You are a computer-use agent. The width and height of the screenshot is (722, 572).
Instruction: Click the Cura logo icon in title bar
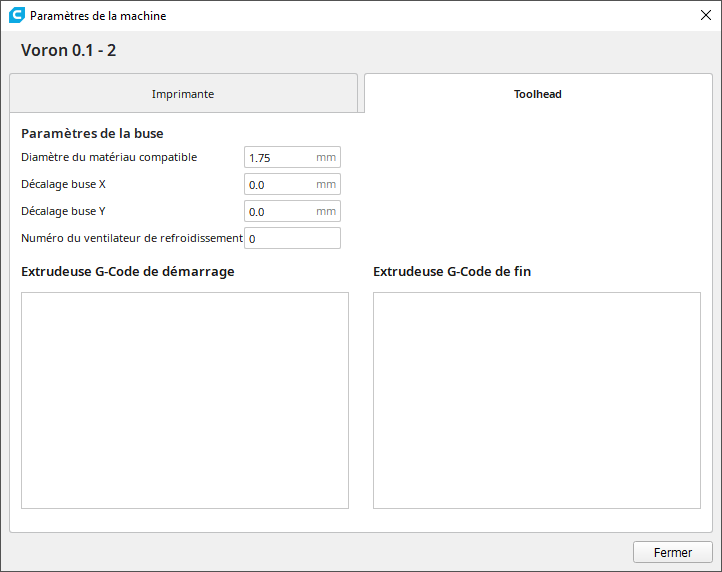[x=17, y=15]
